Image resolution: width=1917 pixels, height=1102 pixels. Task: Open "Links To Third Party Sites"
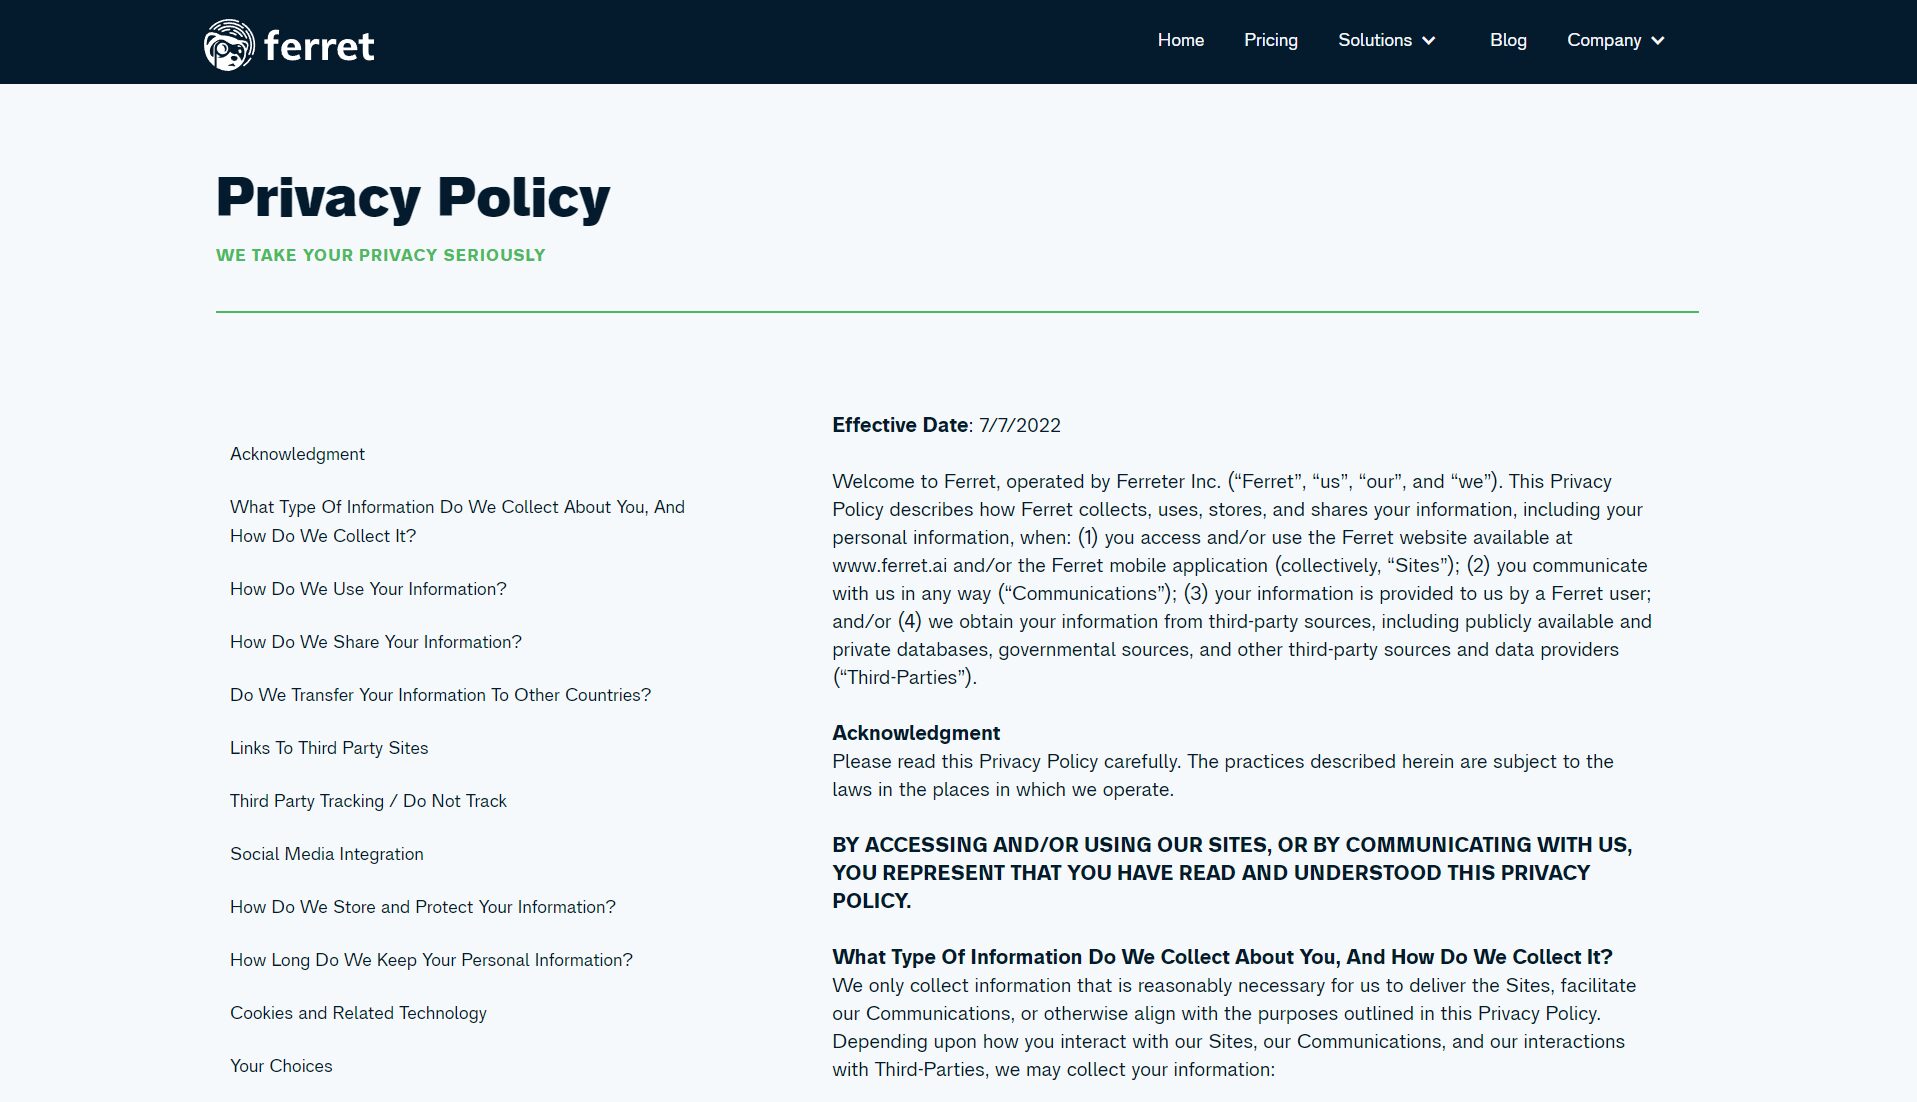click(329, 748)
